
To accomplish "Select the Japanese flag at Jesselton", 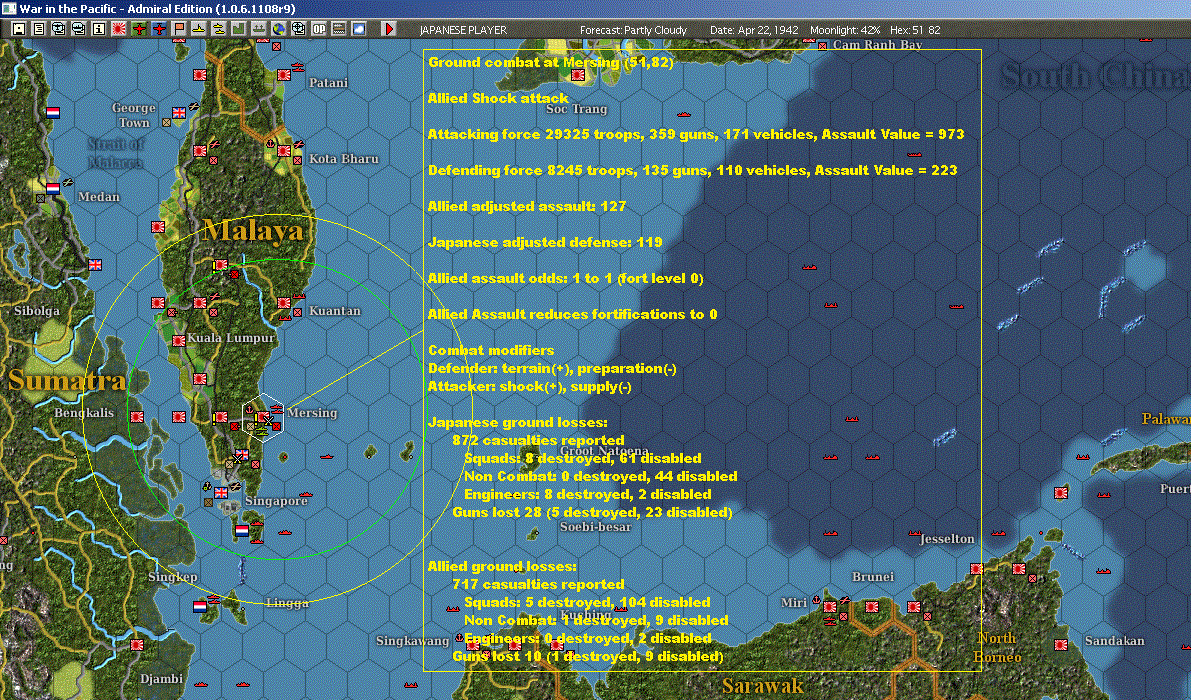I will pyautogui.click(x=976, y=568).
